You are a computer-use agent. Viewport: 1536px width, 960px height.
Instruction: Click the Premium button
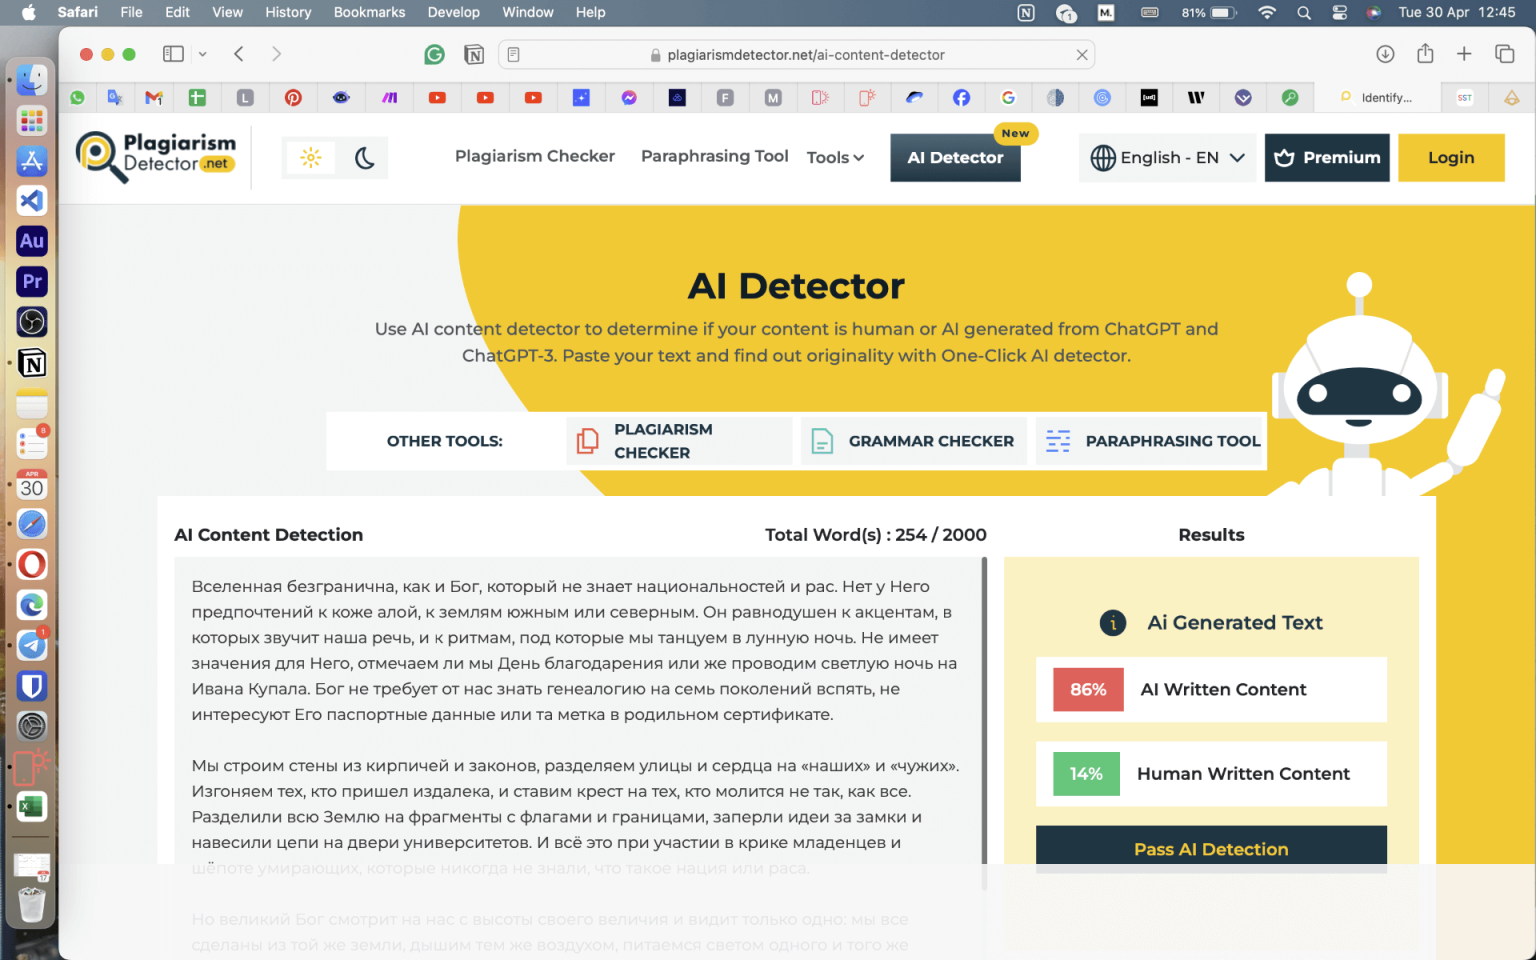(1327, 158)
